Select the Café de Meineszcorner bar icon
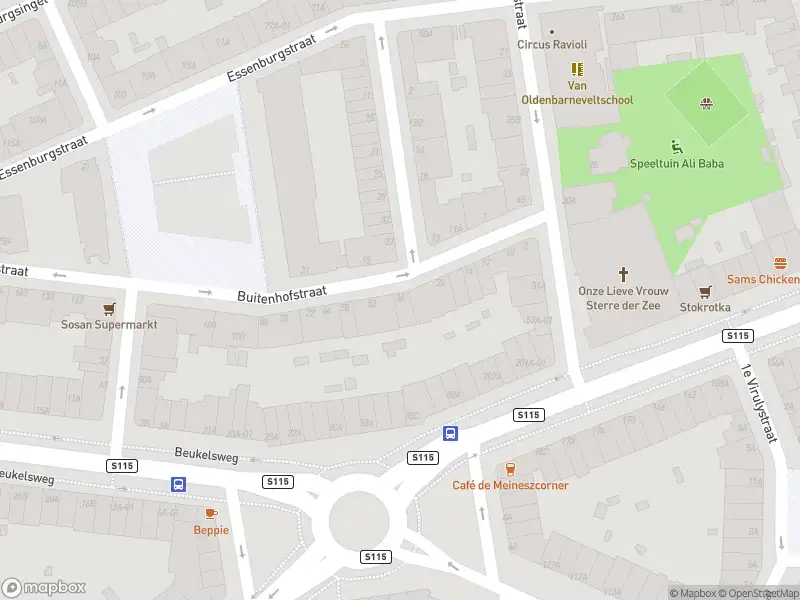Screen dimensions: 800x600 (510, 469)
